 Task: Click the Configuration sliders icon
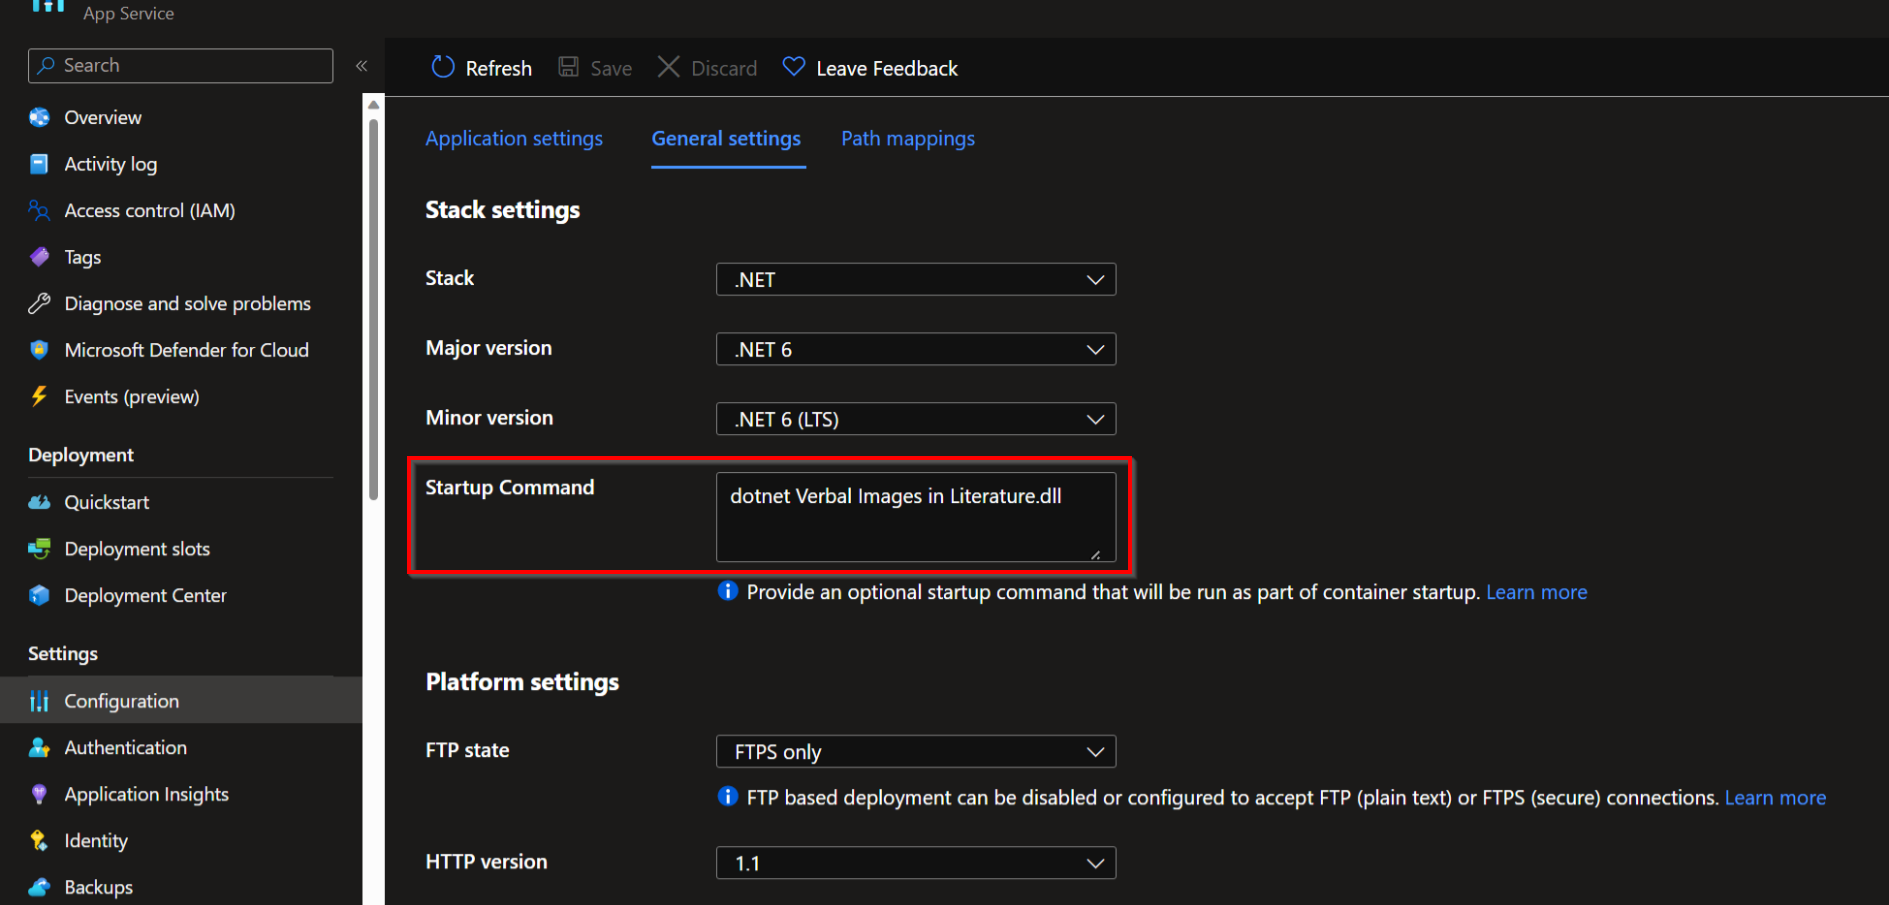point(39,701)
